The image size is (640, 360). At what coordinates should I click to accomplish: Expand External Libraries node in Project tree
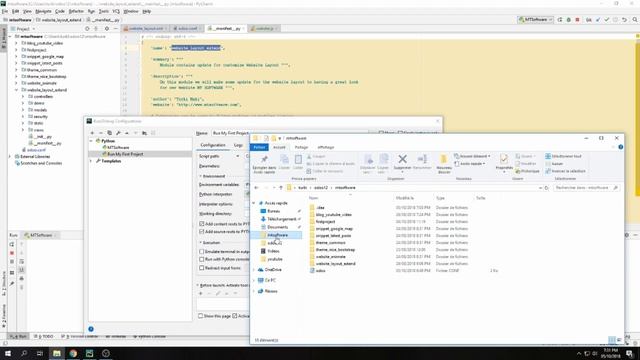click(10, 157)
